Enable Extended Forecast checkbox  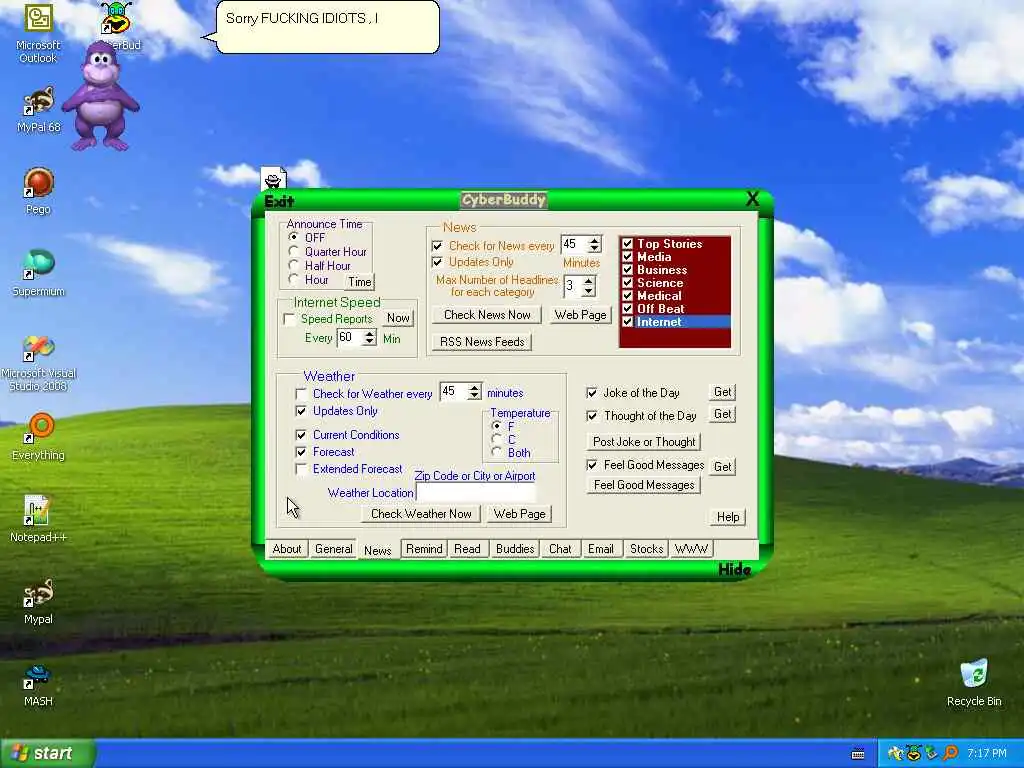301,469
